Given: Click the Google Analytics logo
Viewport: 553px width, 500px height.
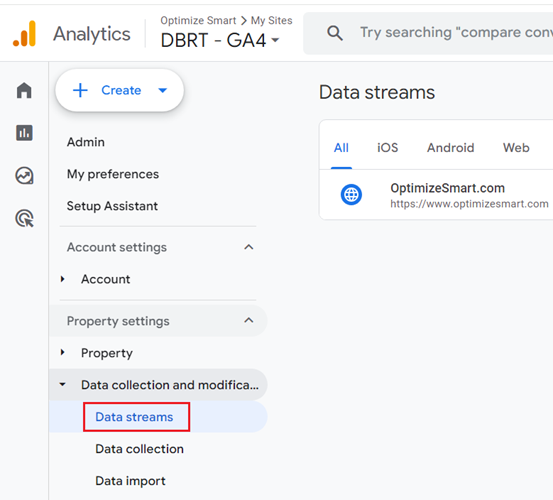Looking at the screenshot, I should pos(24,33).
